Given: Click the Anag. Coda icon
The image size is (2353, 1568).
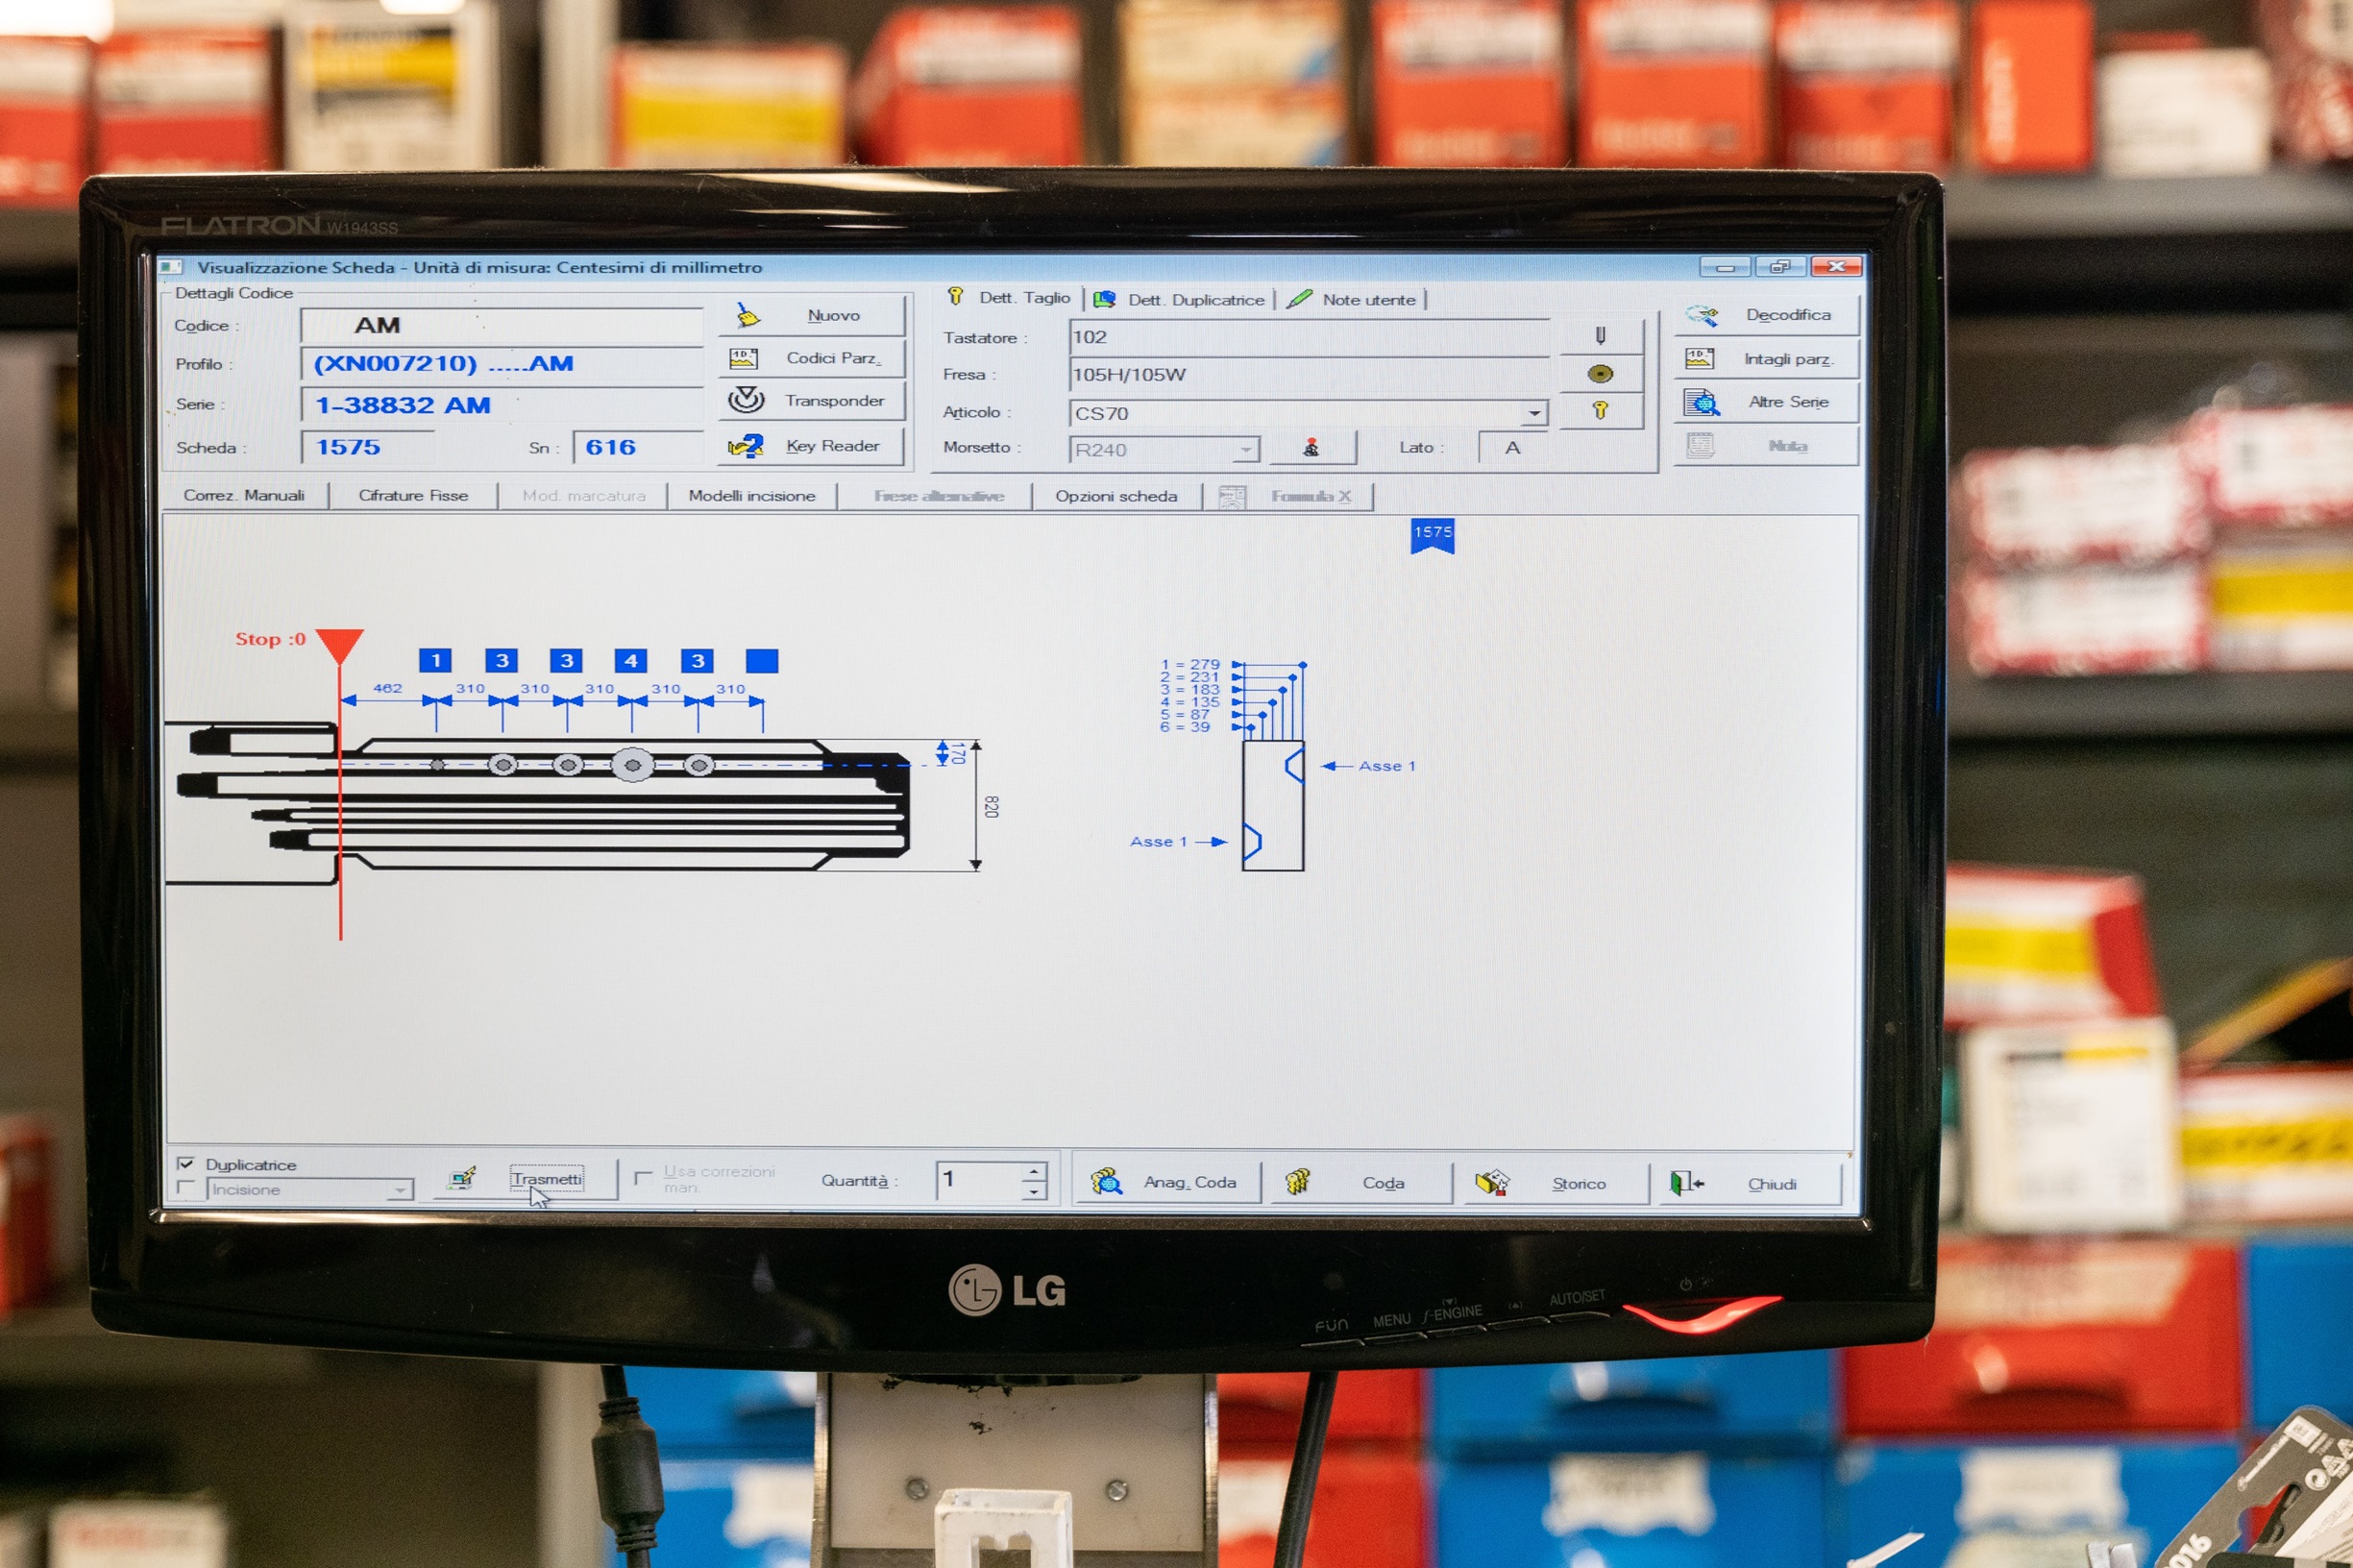Looking at the screenshot, I should point(1106,1183).
